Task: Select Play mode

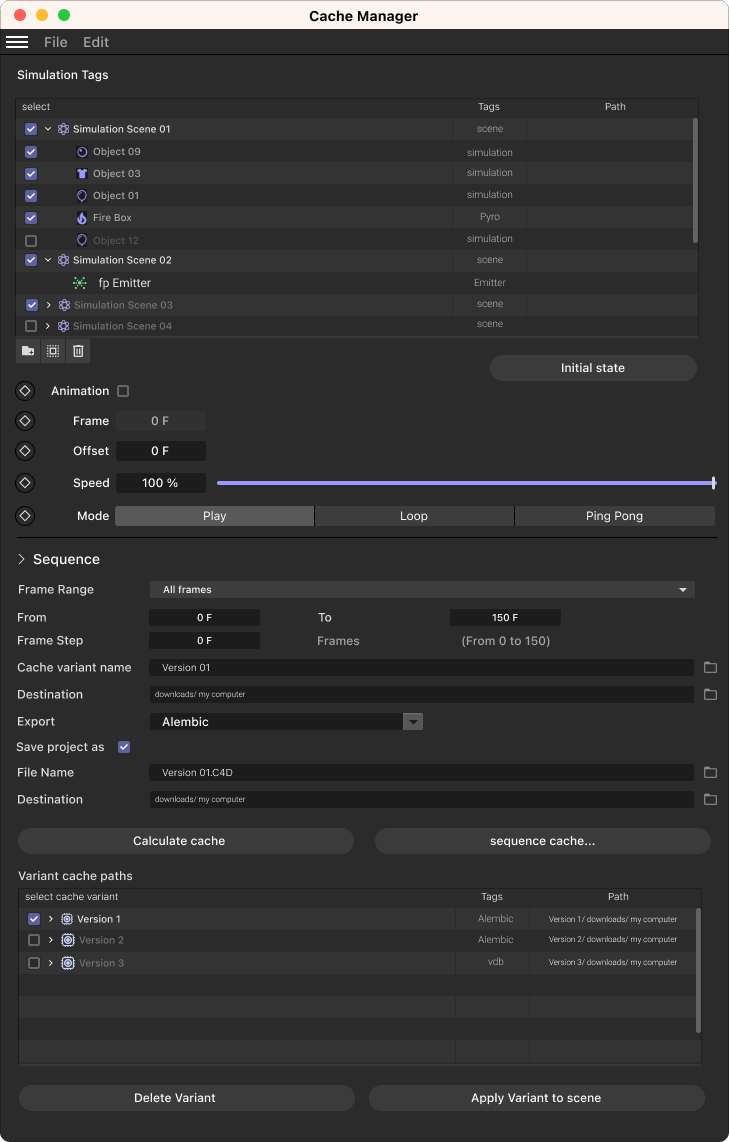Action: [214, 516]
